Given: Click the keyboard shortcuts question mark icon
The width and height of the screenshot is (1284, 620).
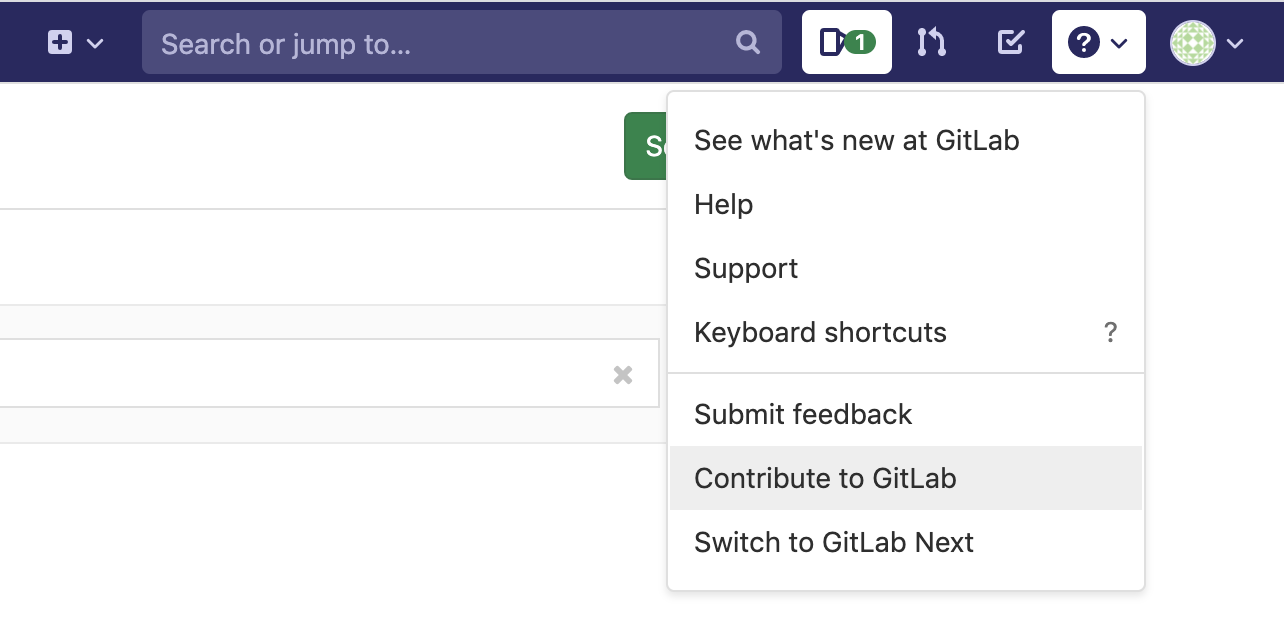Looking at the screenshot, I should pos(1111,333).
